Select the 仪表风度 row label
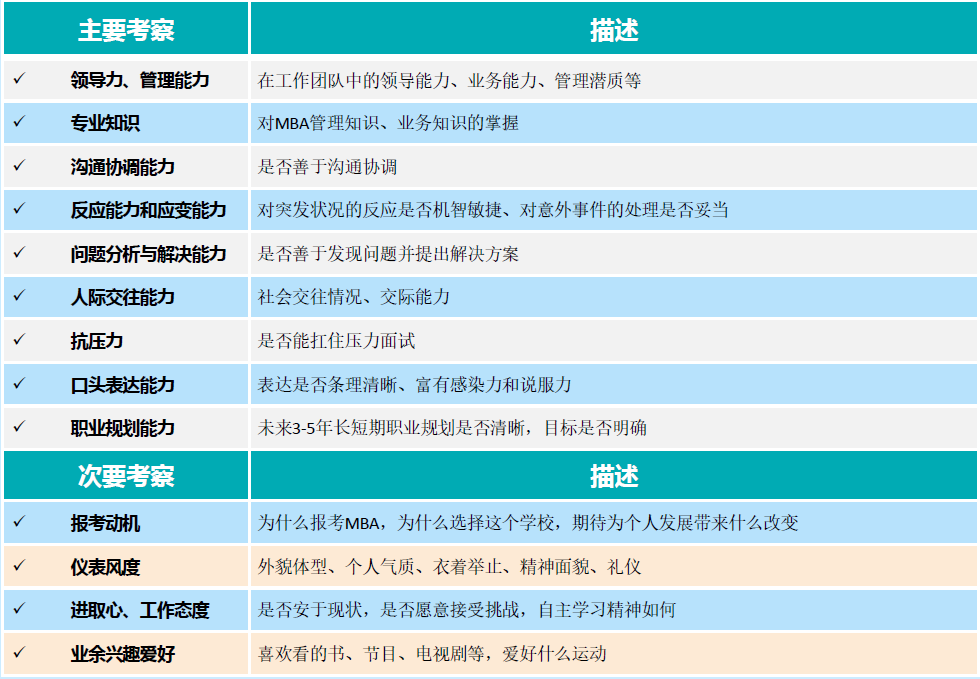 tap(105, 567)
